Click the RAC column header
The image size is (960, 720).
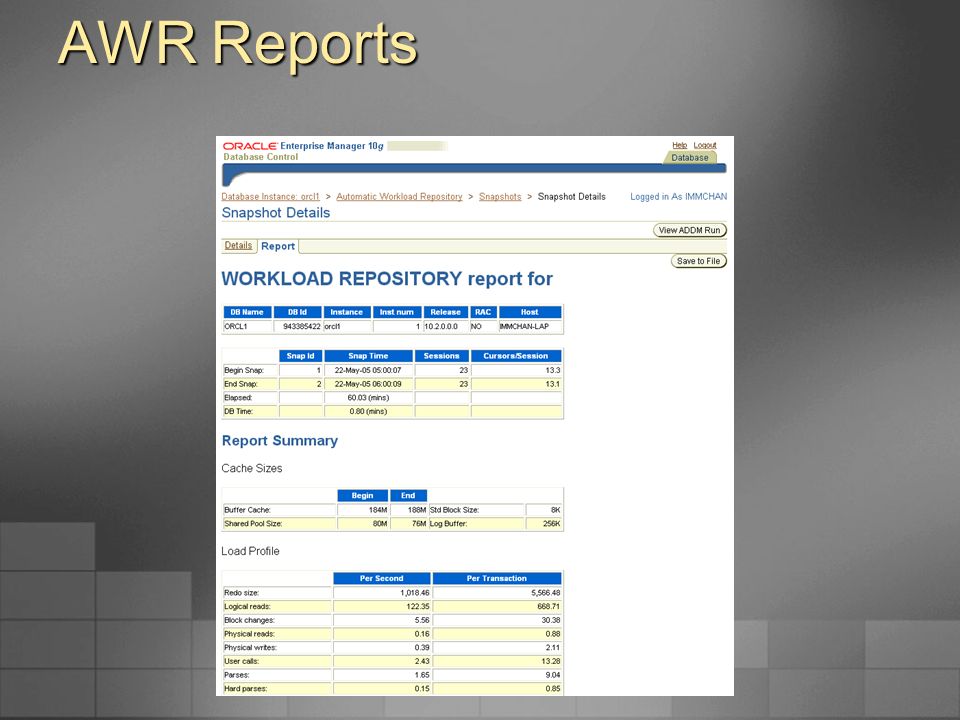pos(483,312)
